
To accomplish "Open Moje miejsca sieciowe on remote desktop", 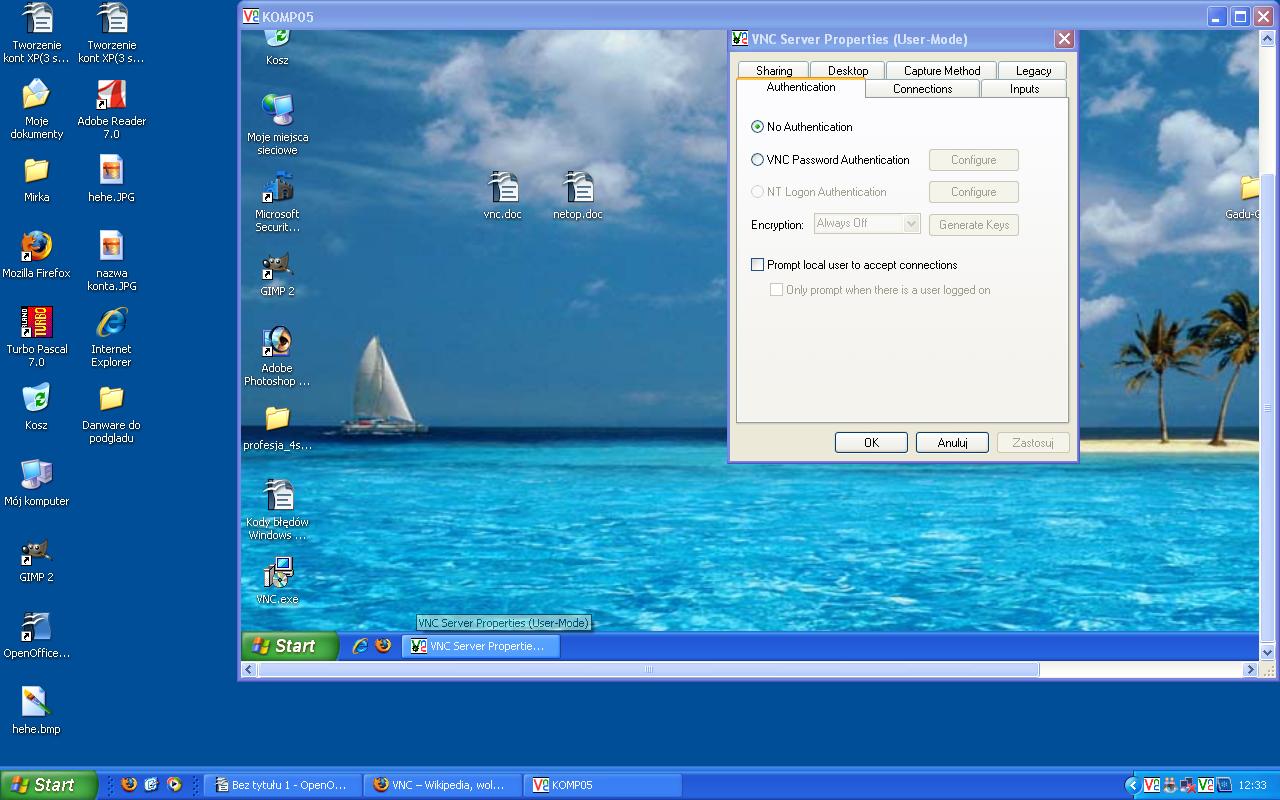I will [x=277, y=125].
